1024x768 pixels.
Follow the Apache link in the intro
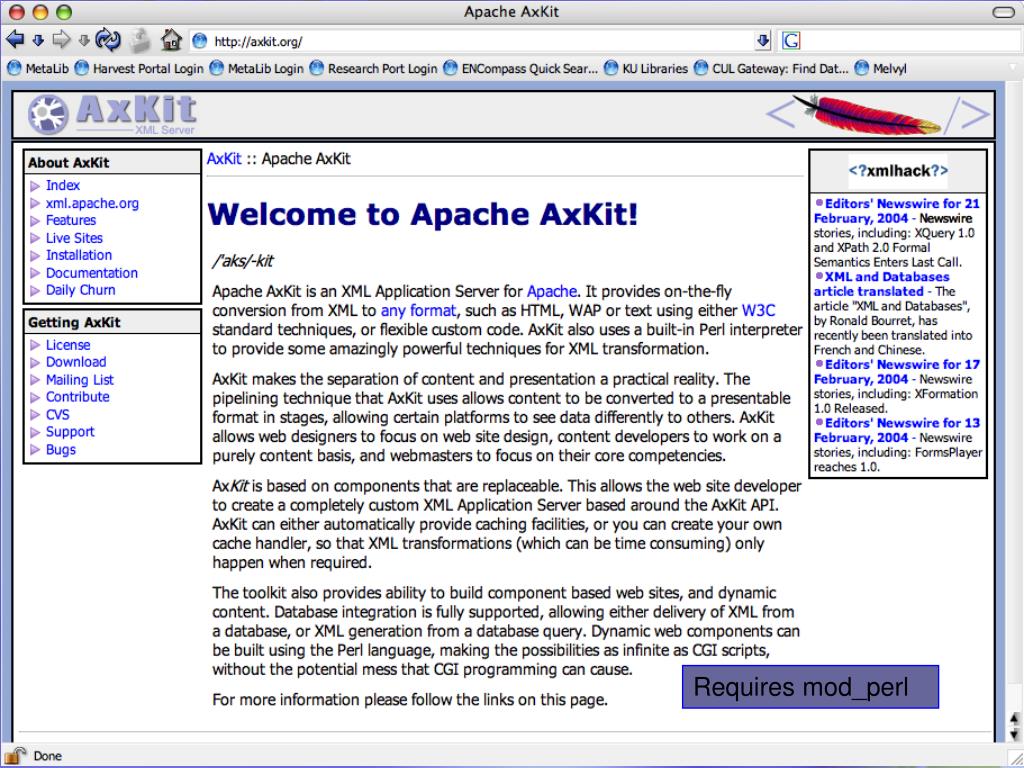click(x=552, y=291)
